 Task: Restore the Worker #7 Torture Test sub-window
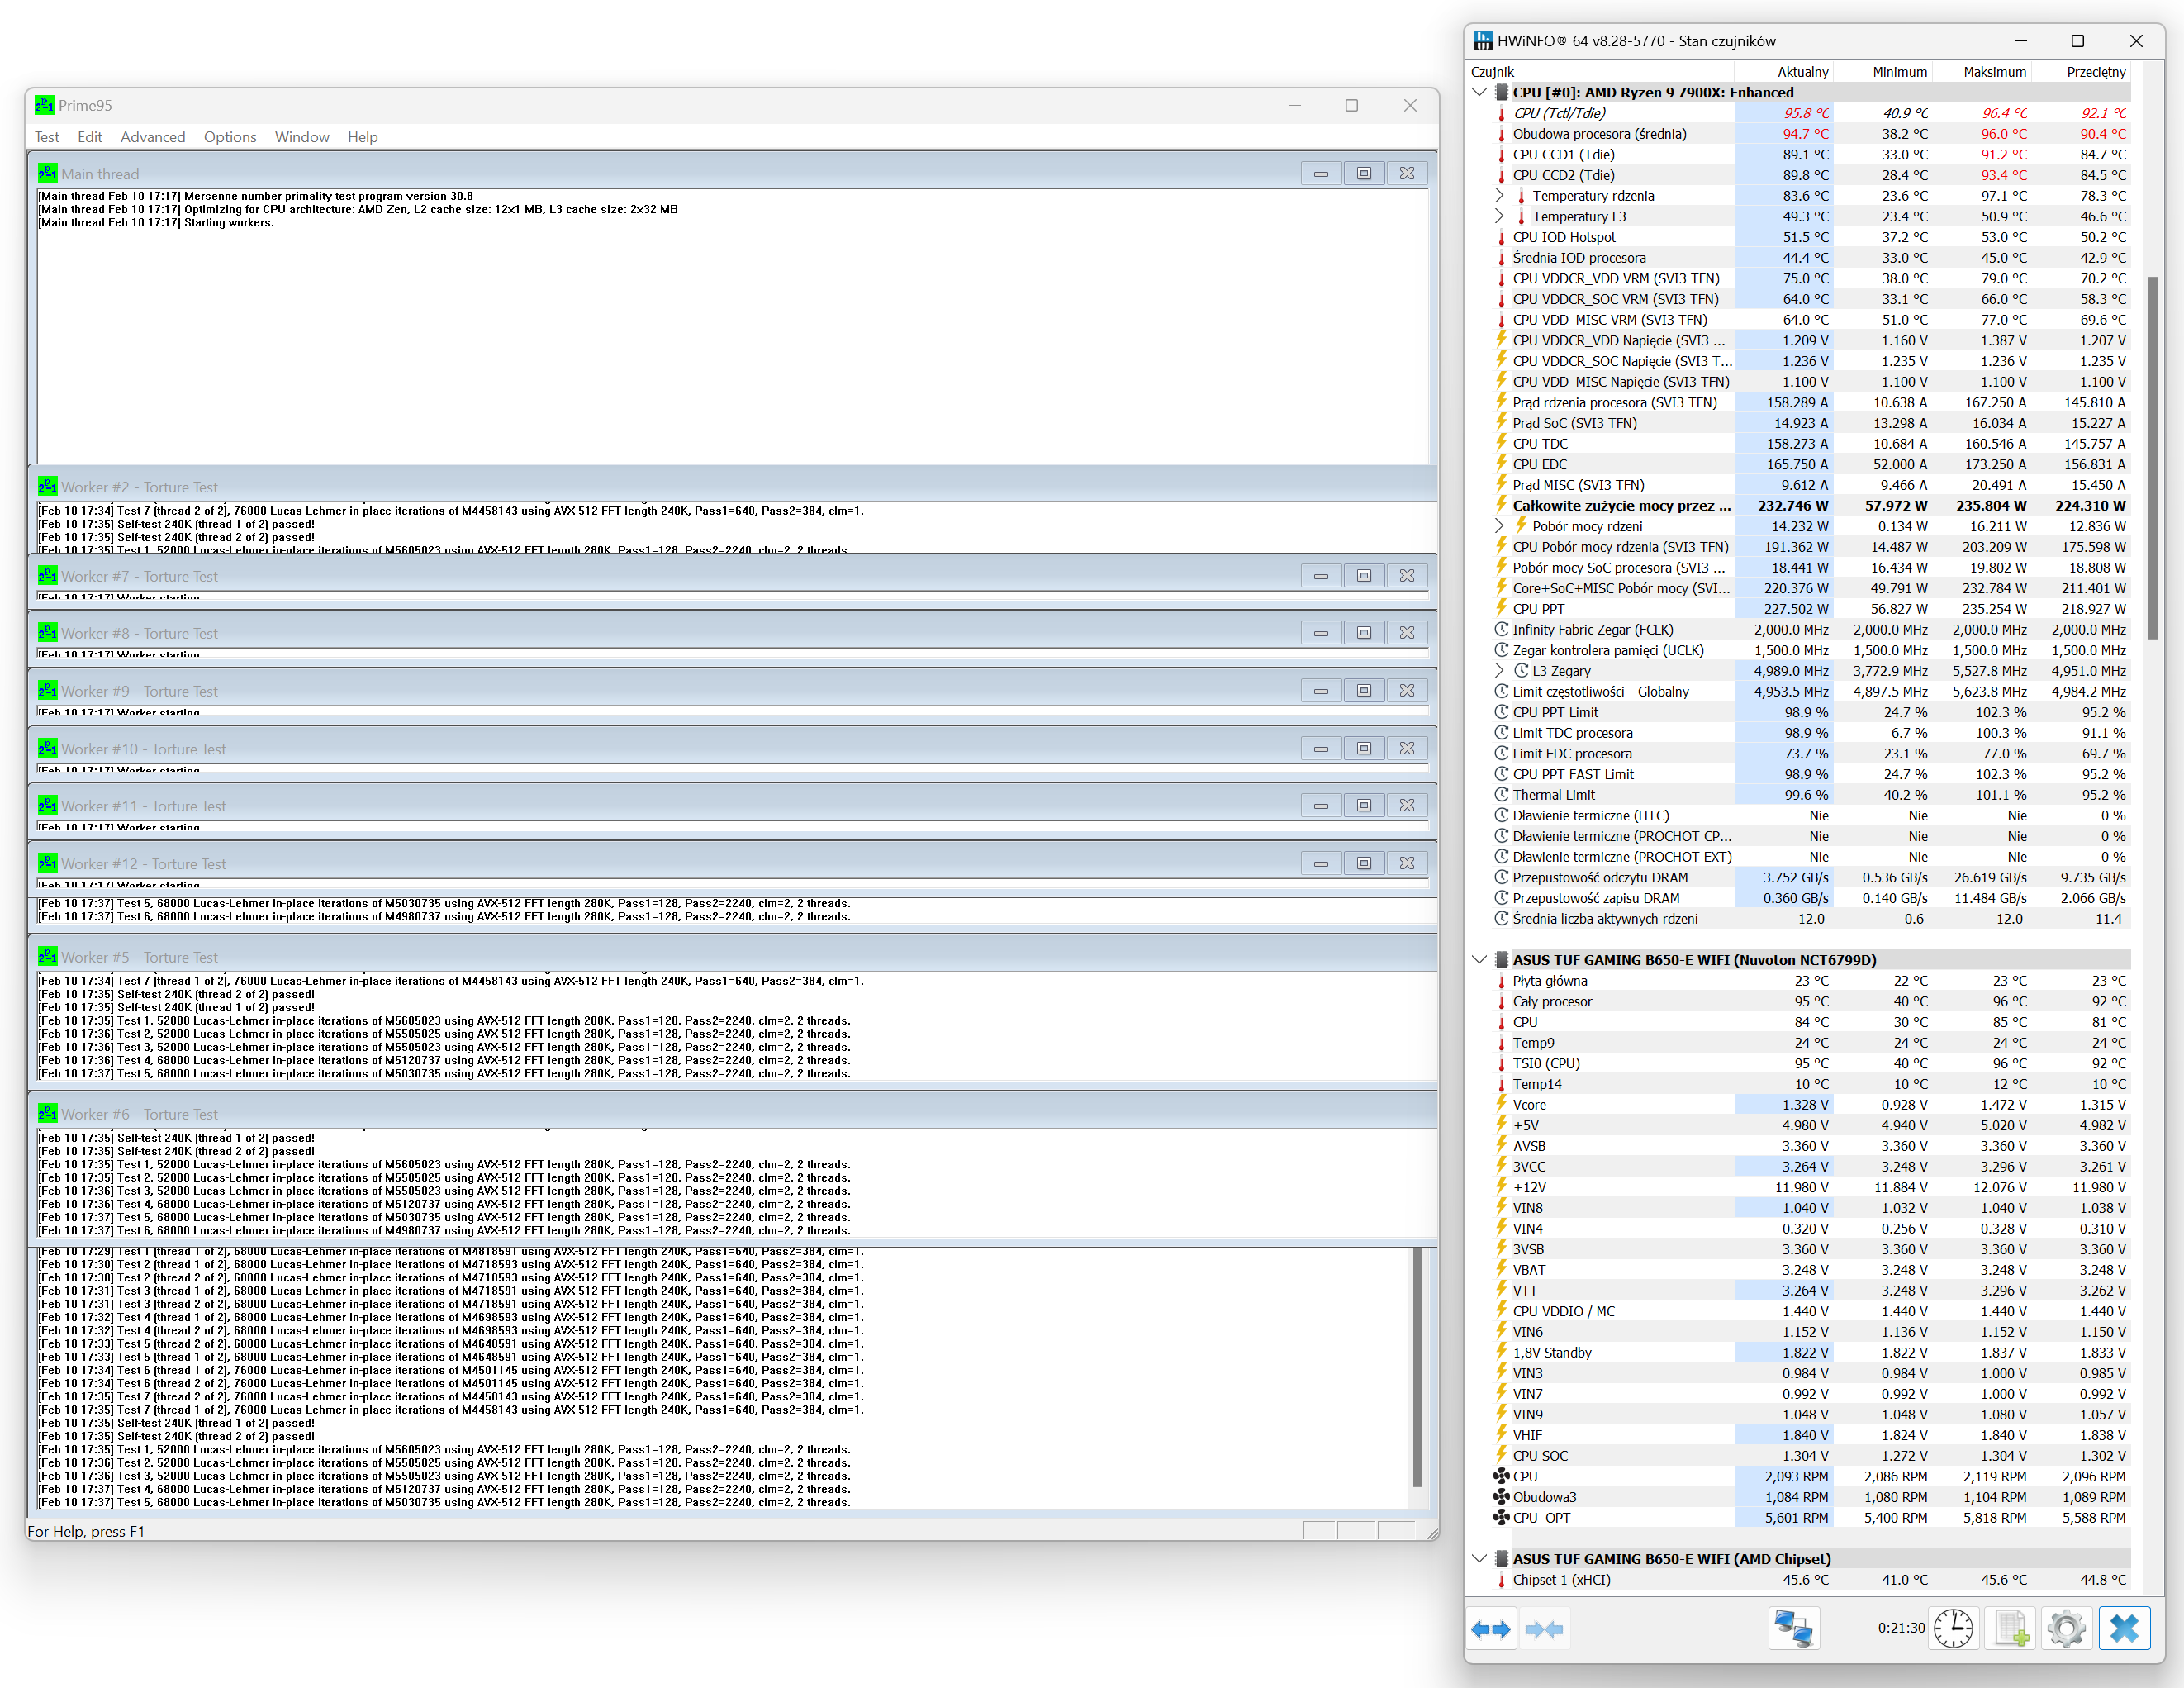(x=1363, y=576)
